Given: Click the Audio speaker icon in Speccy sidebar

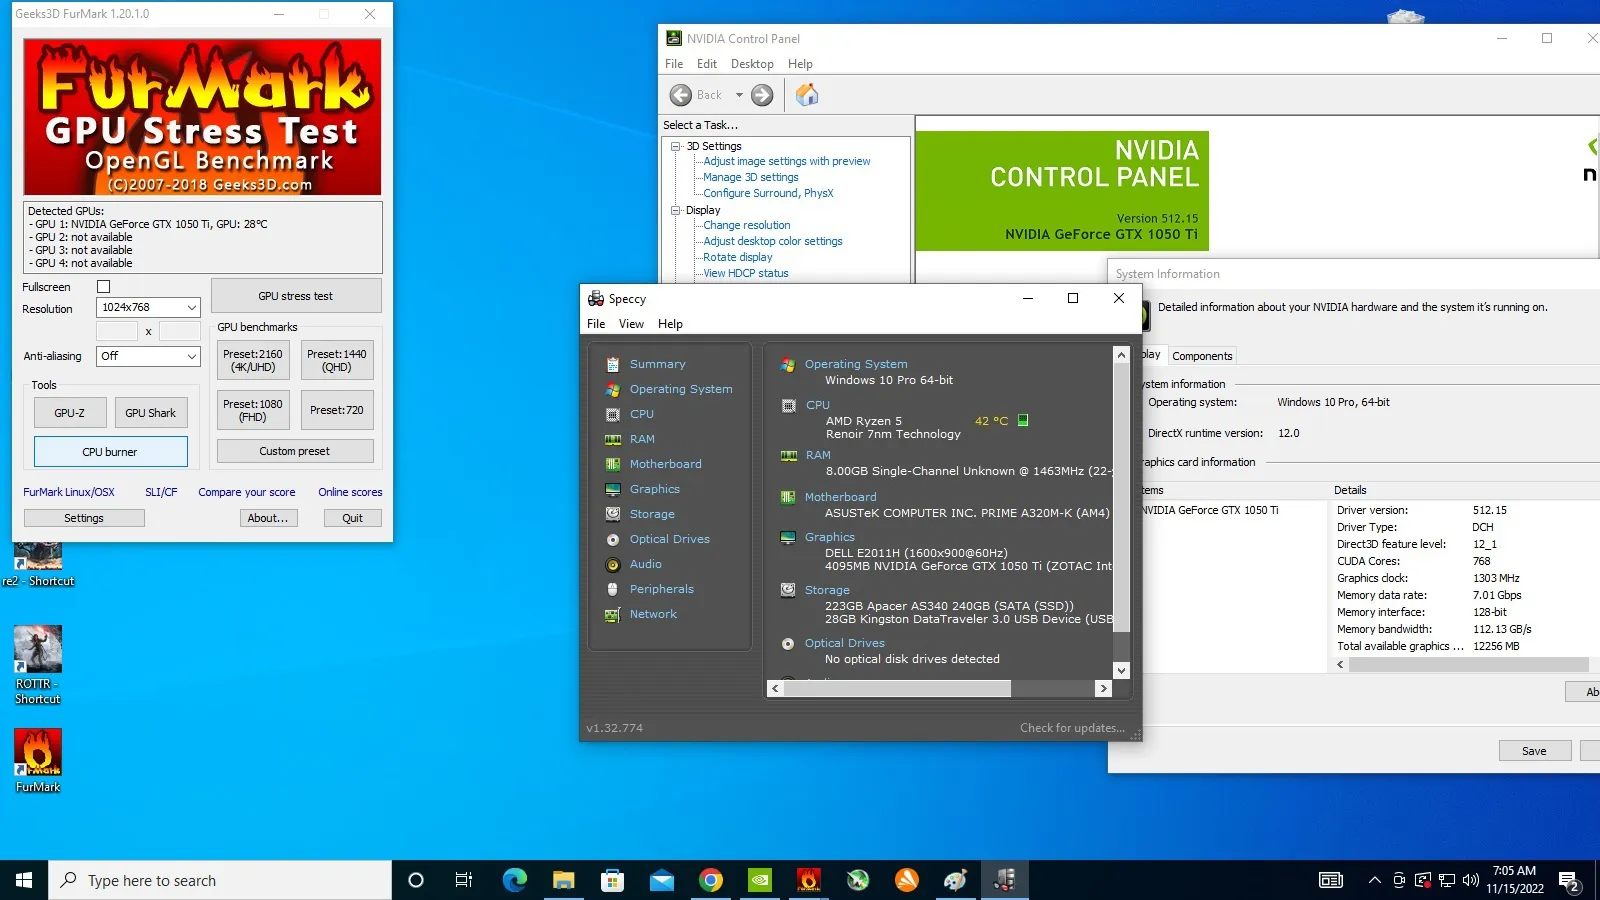Looking at the screenshot, I should tap(613, 564).
